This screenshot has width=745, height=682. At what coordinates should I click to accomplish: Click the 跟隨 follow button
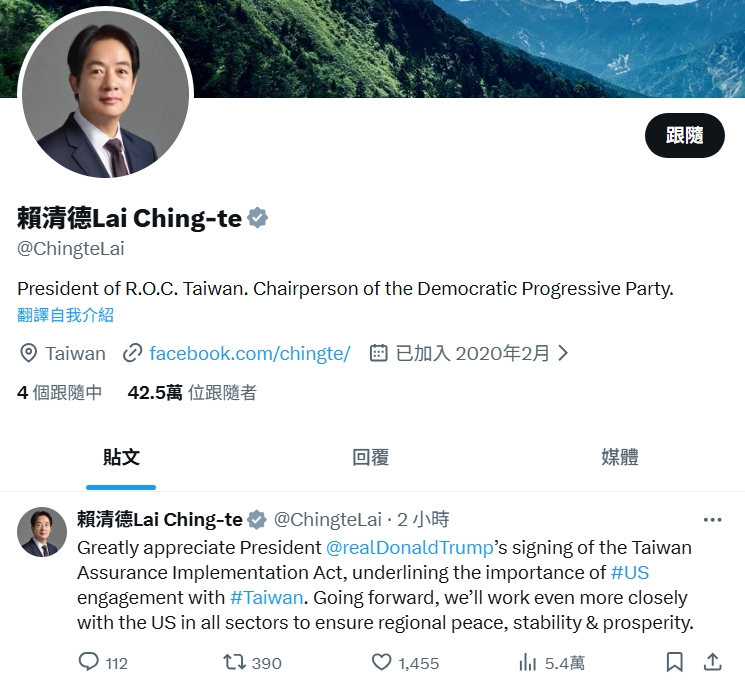(x=685, y=135)
